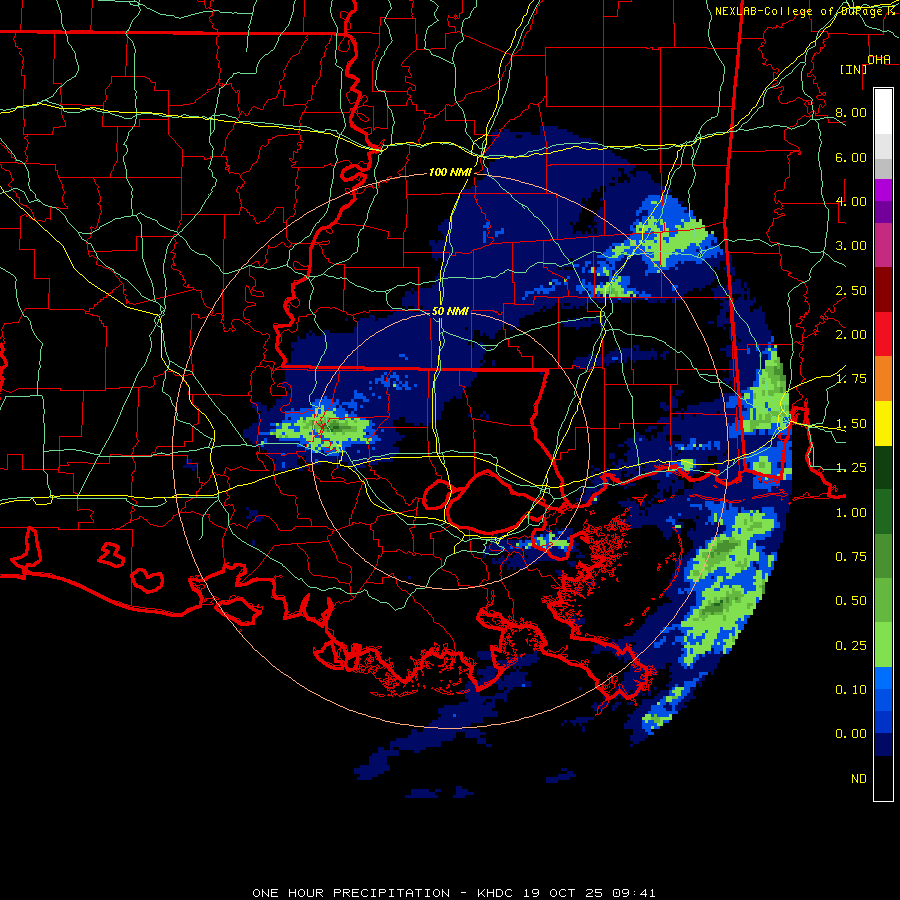900x900 pixels.
Task: Select the 4.00 legend value
Action: point(851,201)
